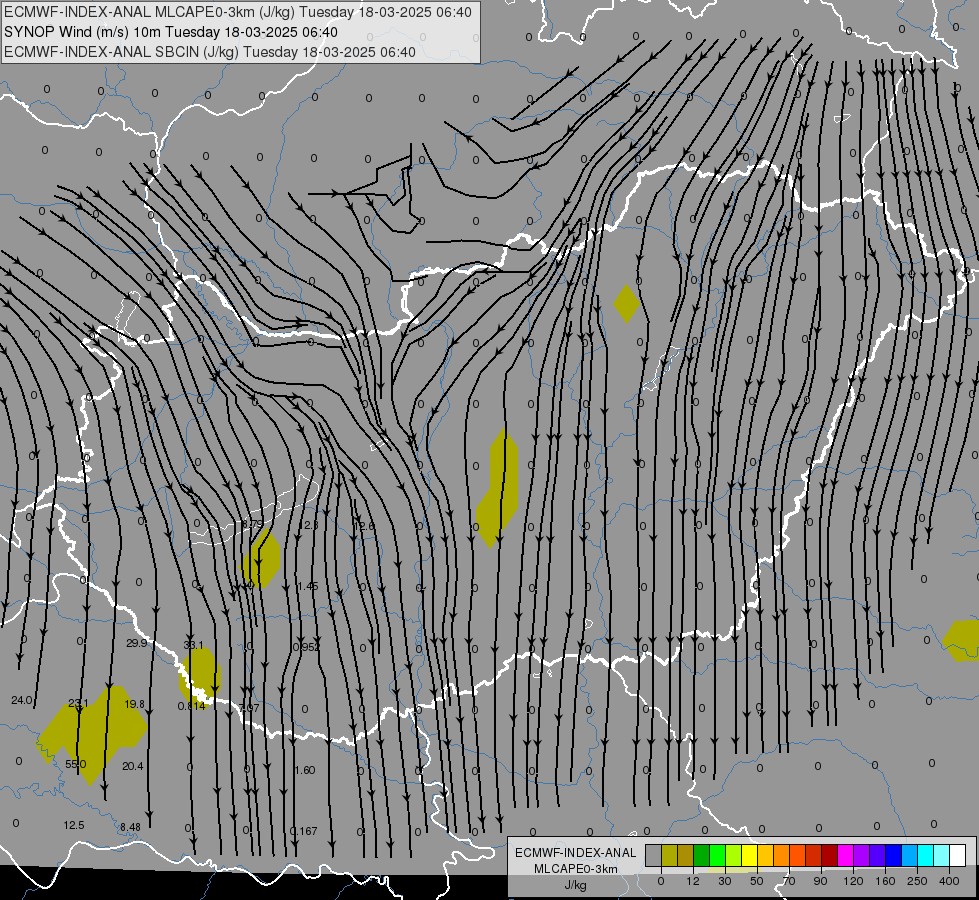The width and height of the screenshot is (979, 900).
Task: Click the legend scale value 70
Action: (x=789, y=881)
